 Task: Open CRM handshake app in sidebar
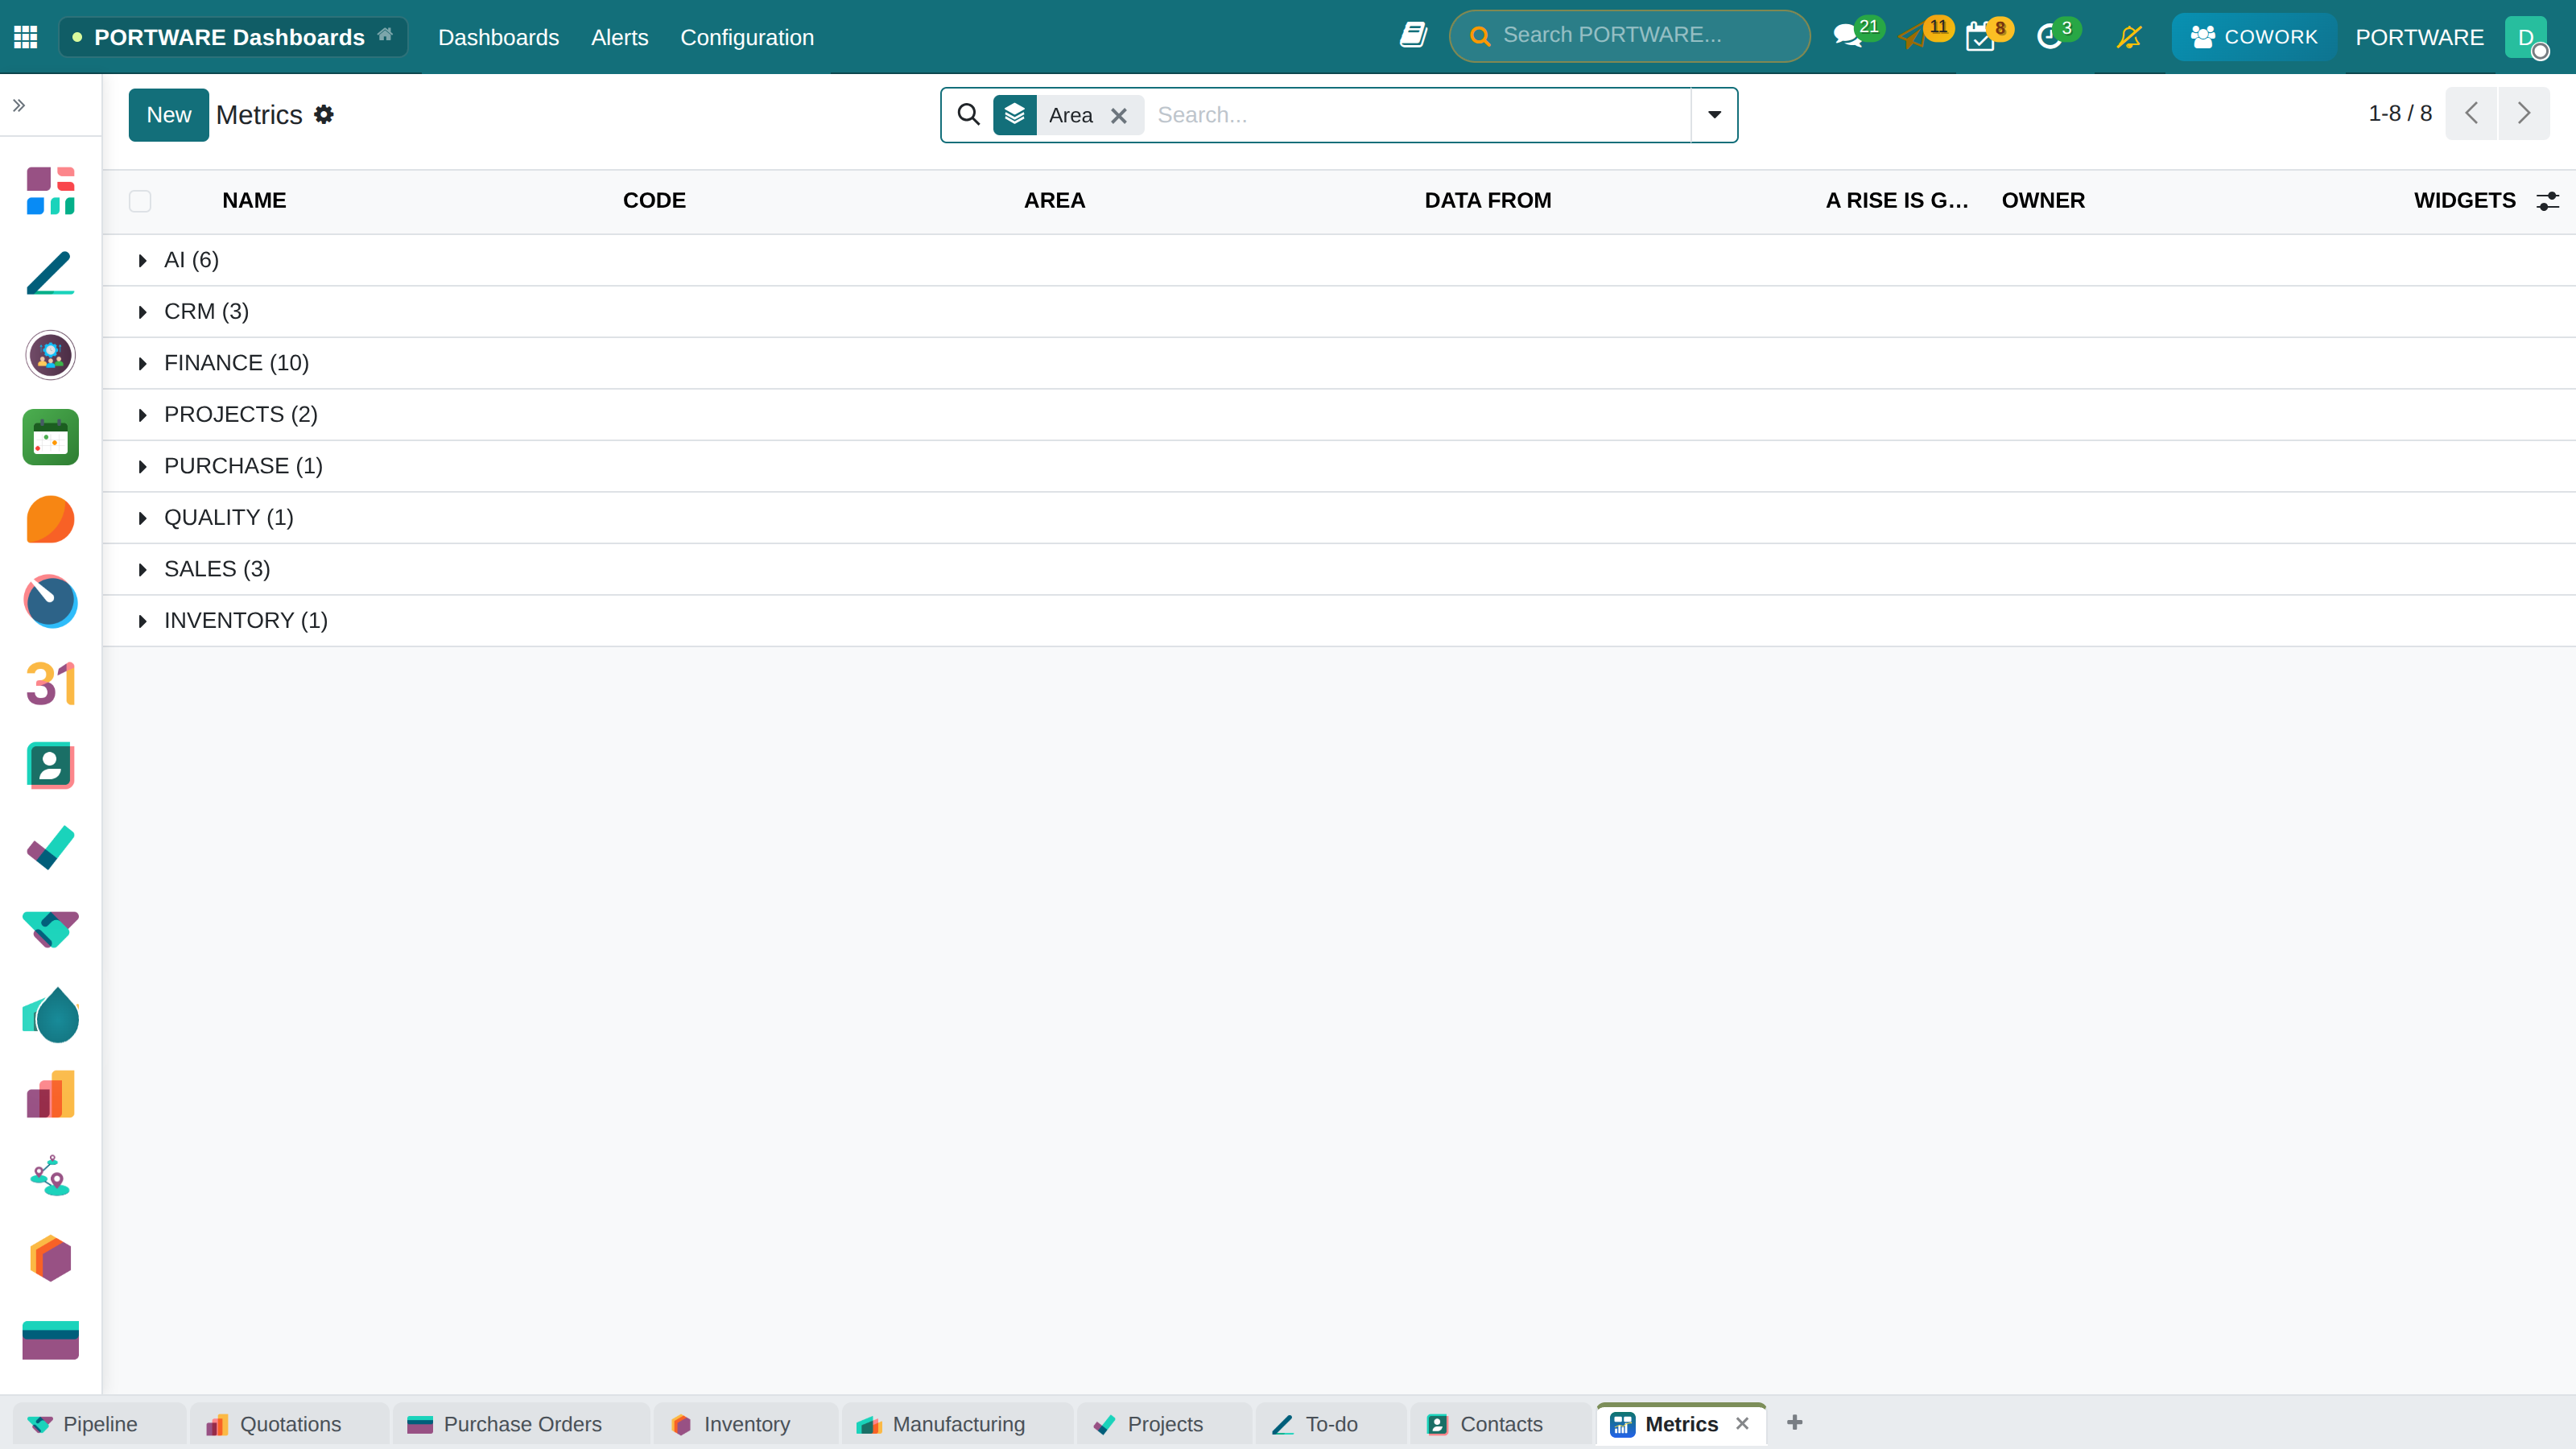coord(50,930)
